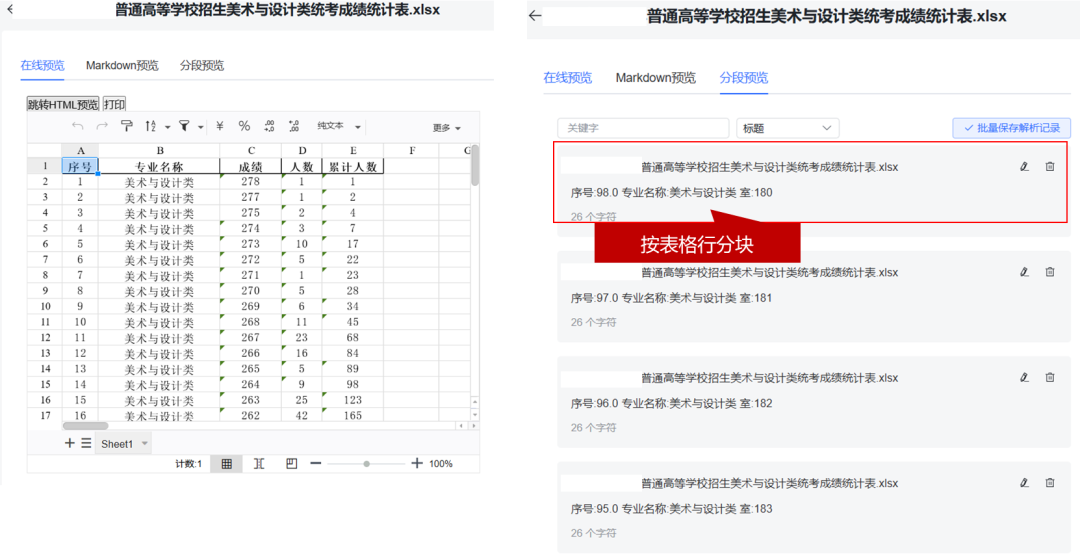This screenshot has width=1080, height=556.
Task: Apply percent format with % icon
Action: [x=244, y=127]
